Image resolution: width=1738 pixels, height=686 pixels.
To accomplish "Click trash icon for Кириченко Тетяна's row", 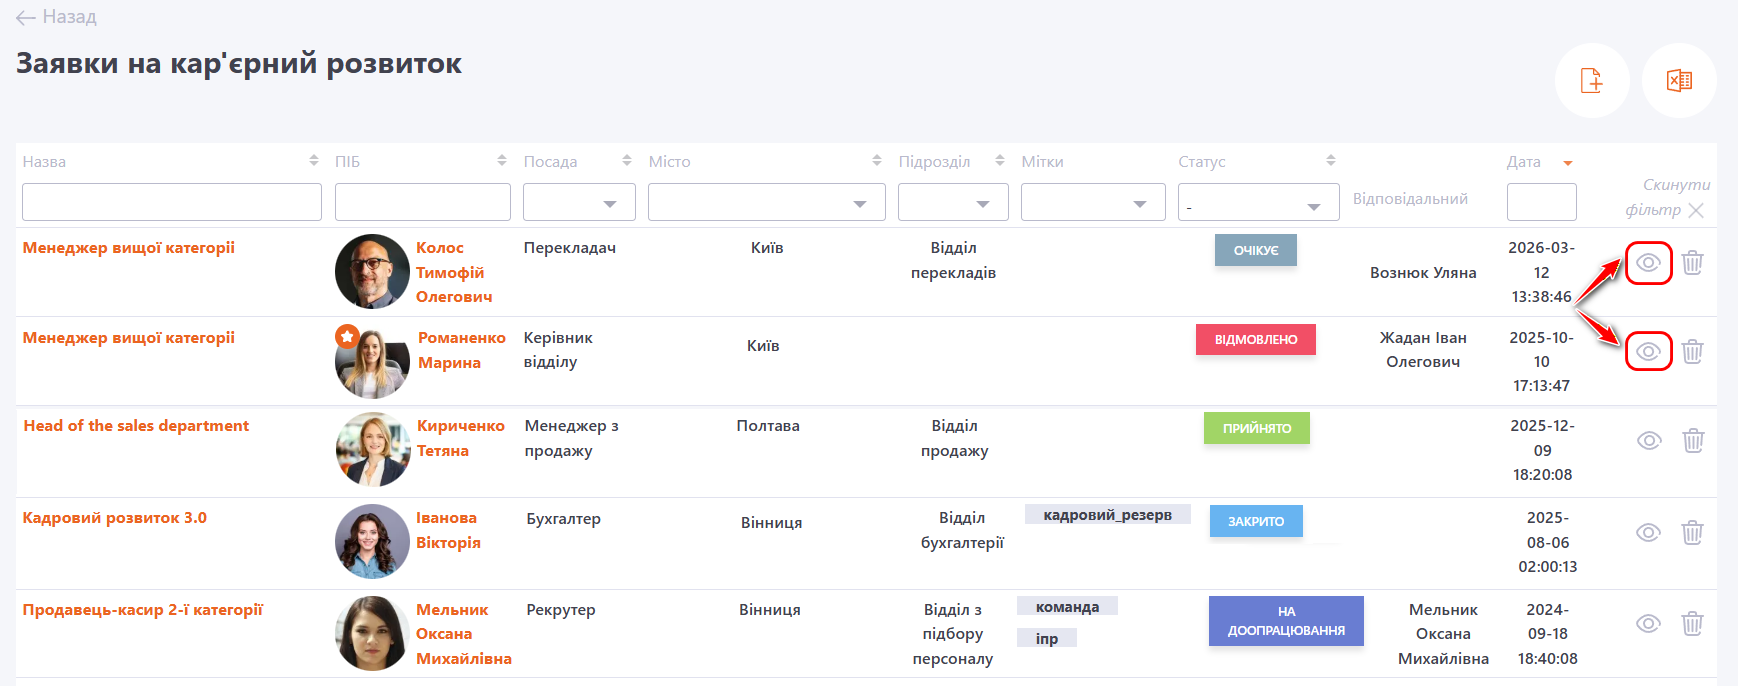I will [1692, 441].
